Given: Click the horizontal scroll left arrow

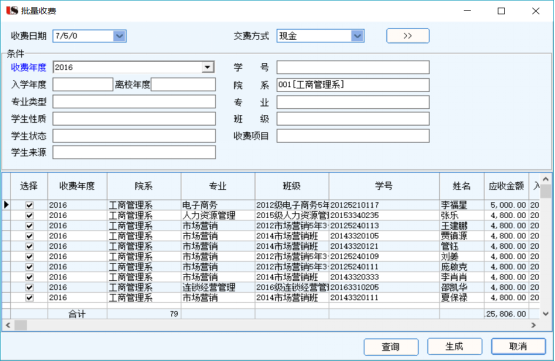Looking at the screenshot, I should [x=8, y=325].
